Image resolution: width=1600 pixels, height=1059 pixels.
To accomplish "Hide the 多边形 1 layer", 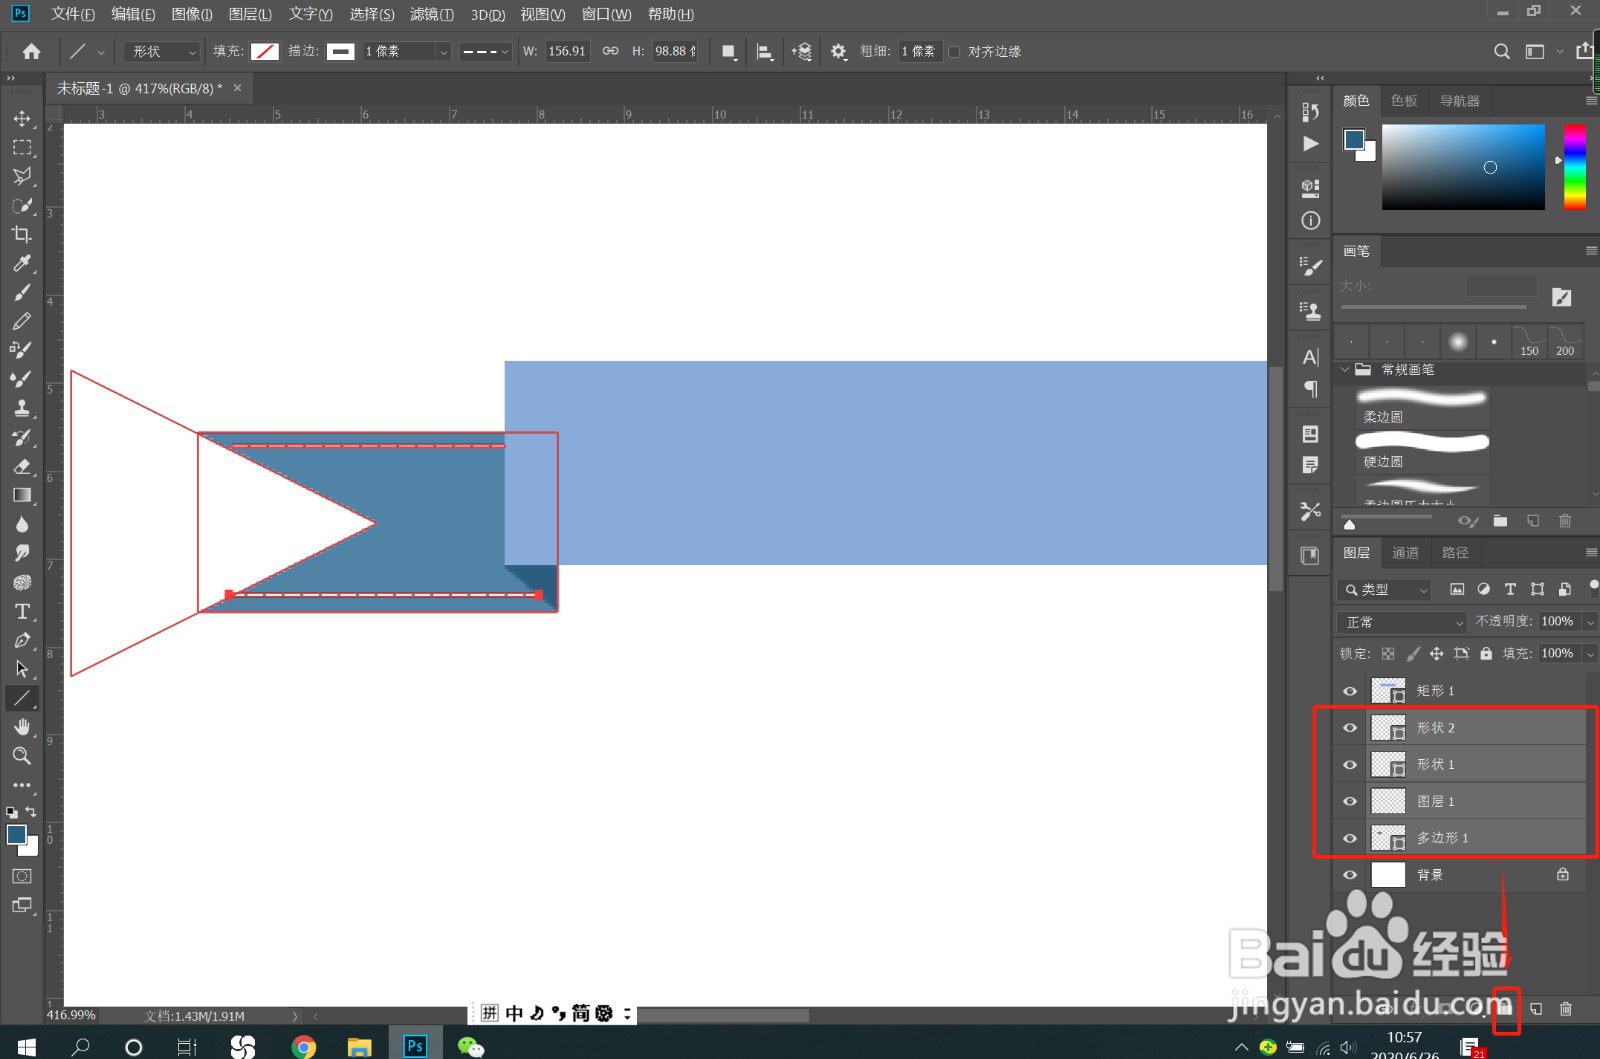I will pos(1350,838).
